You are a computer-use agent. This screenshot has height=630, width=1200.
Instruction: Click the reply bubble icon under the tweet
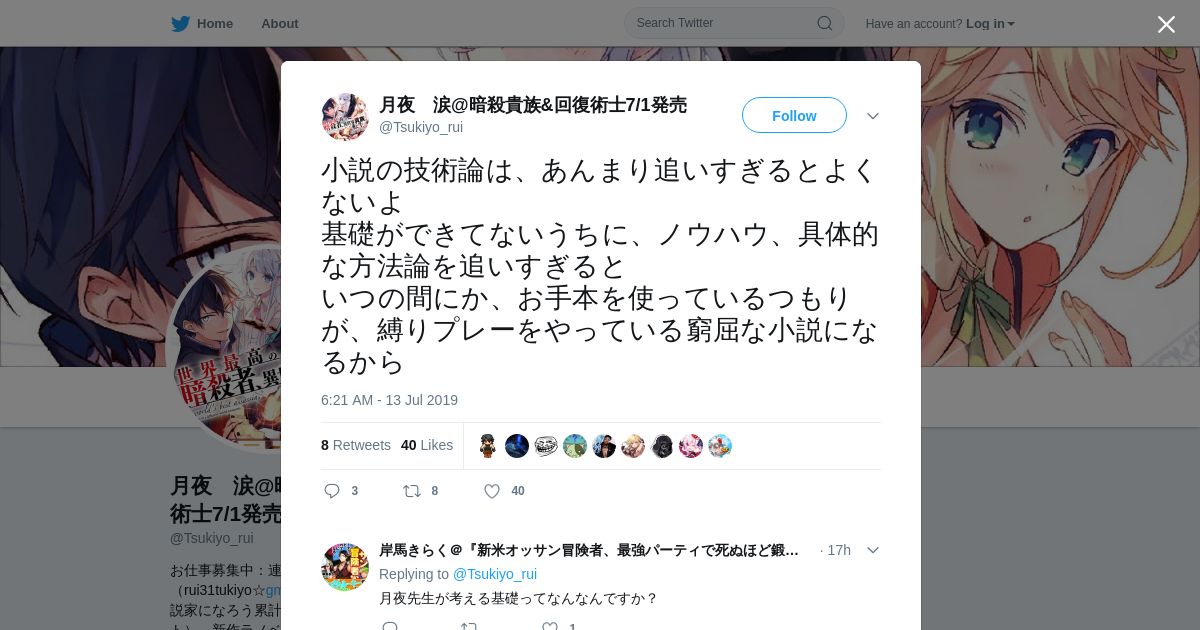pyautogui.click(x=333, y=491)
